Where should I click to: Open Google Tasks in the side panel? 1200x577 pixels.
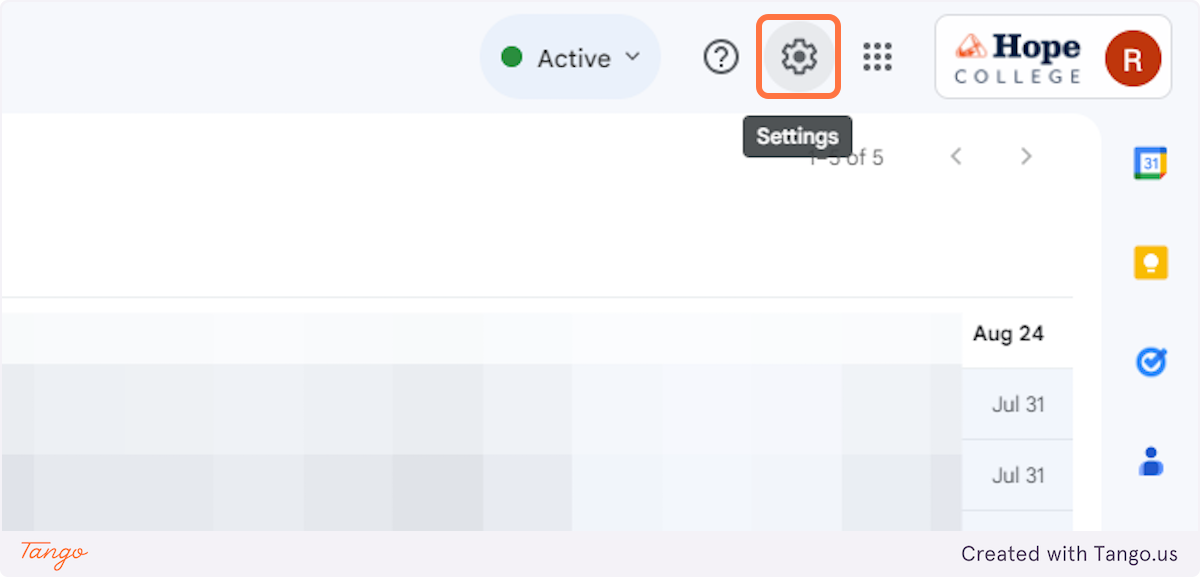1150,362
